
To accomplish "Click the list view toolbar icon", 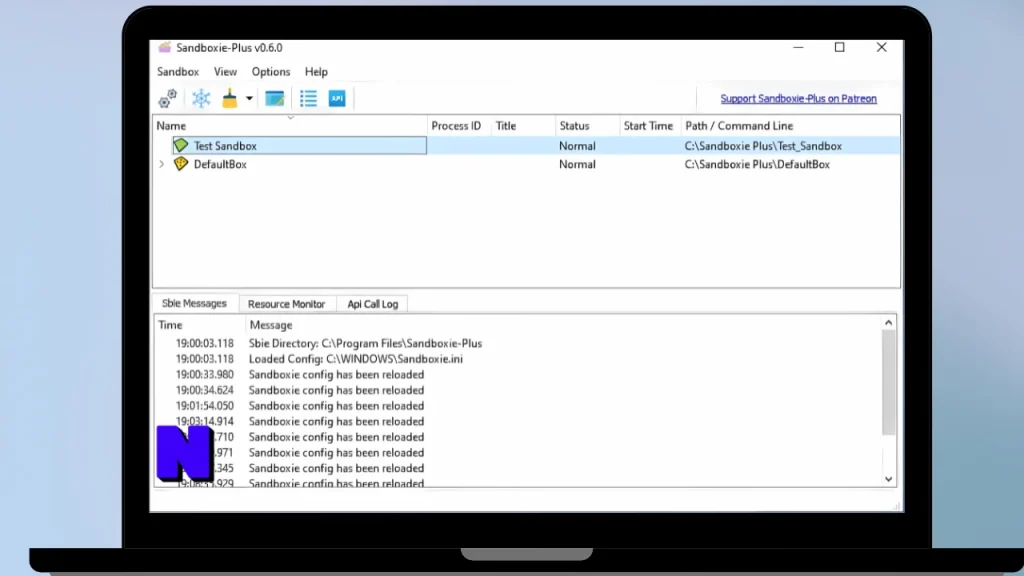I will click(x=308, y=99).
